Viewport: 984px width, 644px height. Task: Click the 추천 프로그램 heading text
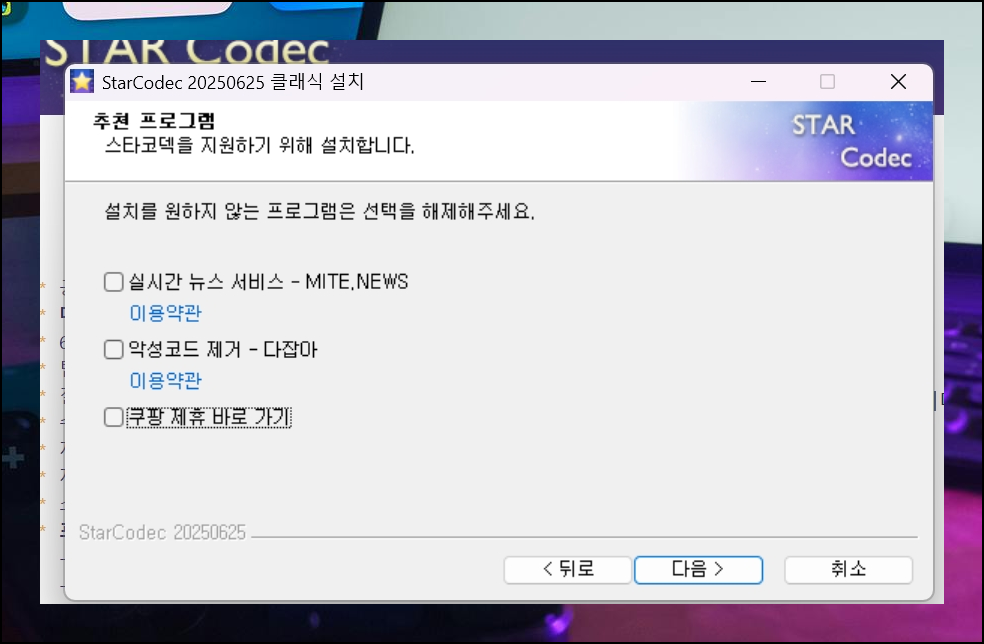click(x=154, y=121)
